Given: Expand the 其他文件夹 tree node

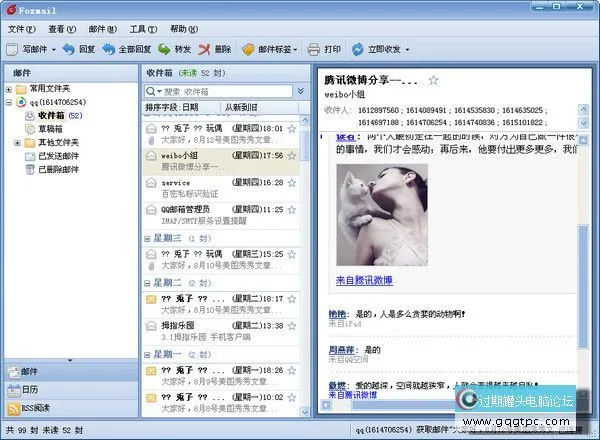Looking at the screenshot, I should (x=17, y=143).
